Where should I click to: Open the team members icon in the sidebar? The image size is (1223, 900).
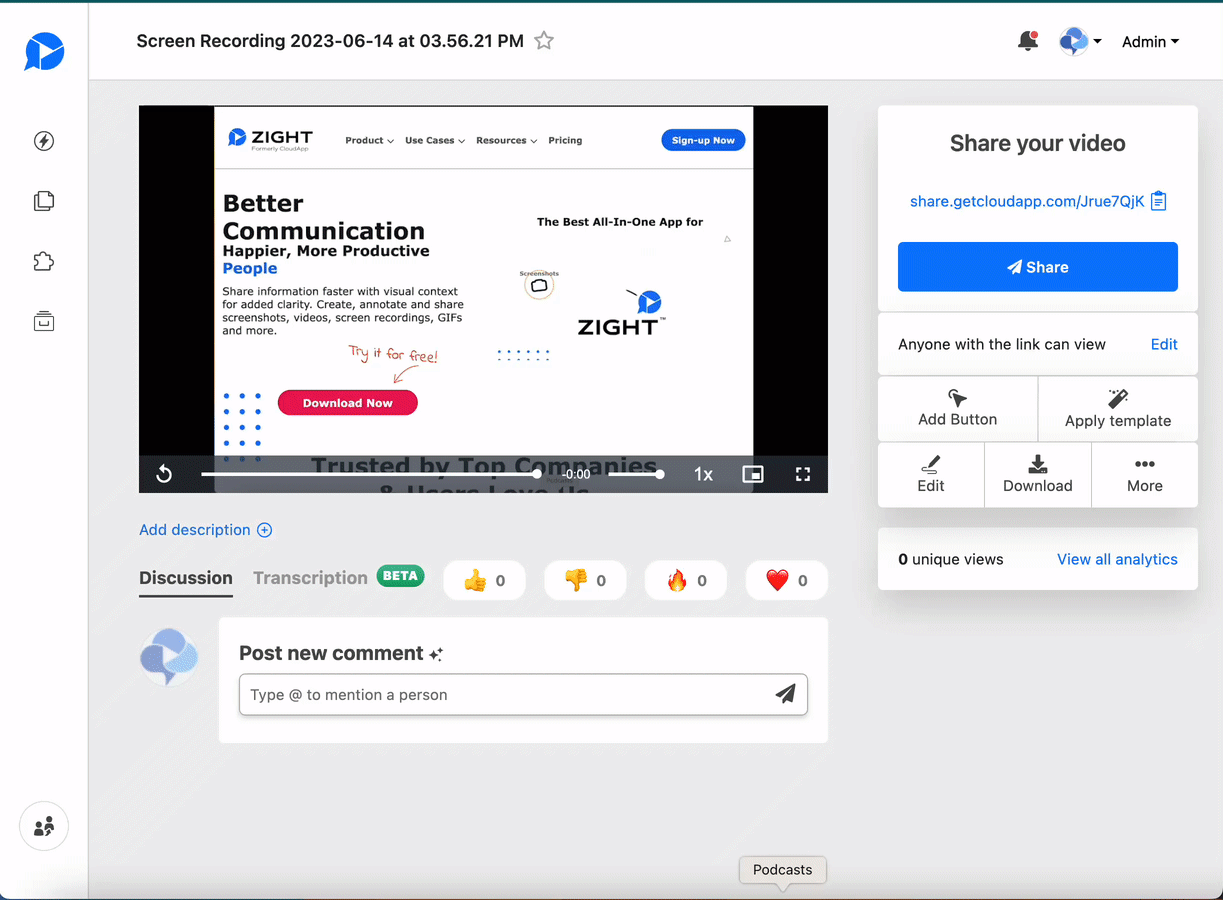click(x=44, y=827)
